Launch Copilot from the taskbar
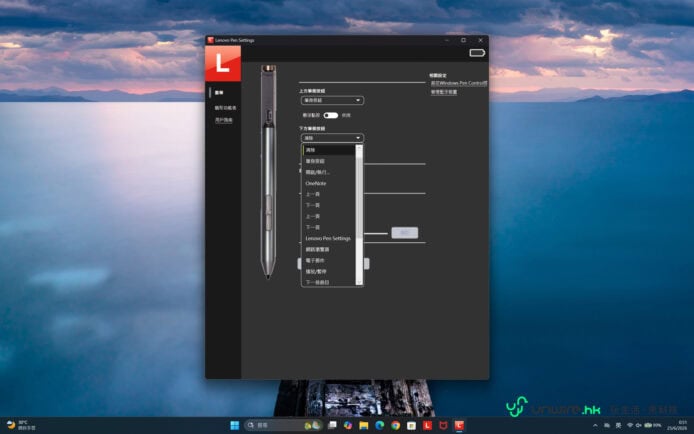694x434 pixels. [x=348, y=425]
